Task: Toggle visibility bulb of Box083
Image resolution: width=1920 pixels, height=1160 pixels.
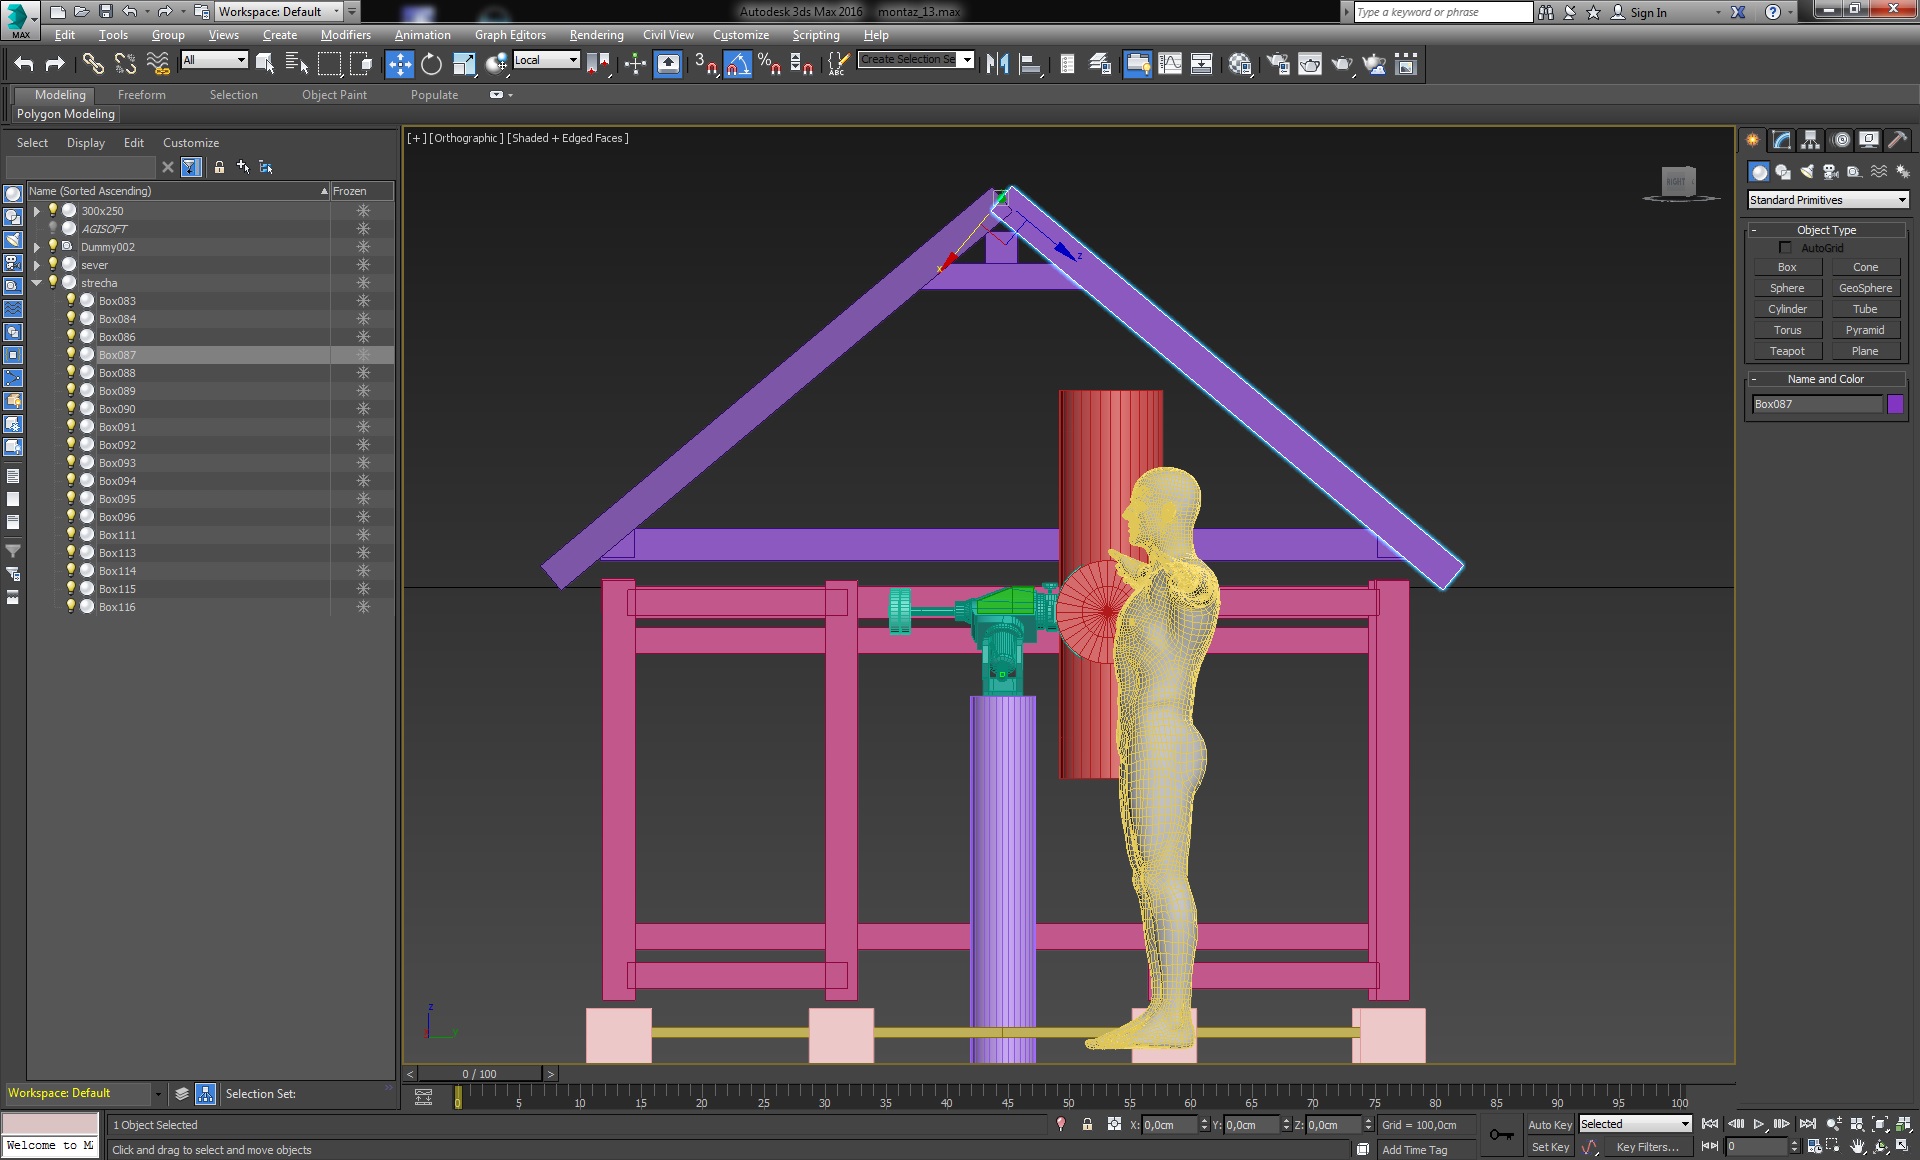Action: pos(71,300)
